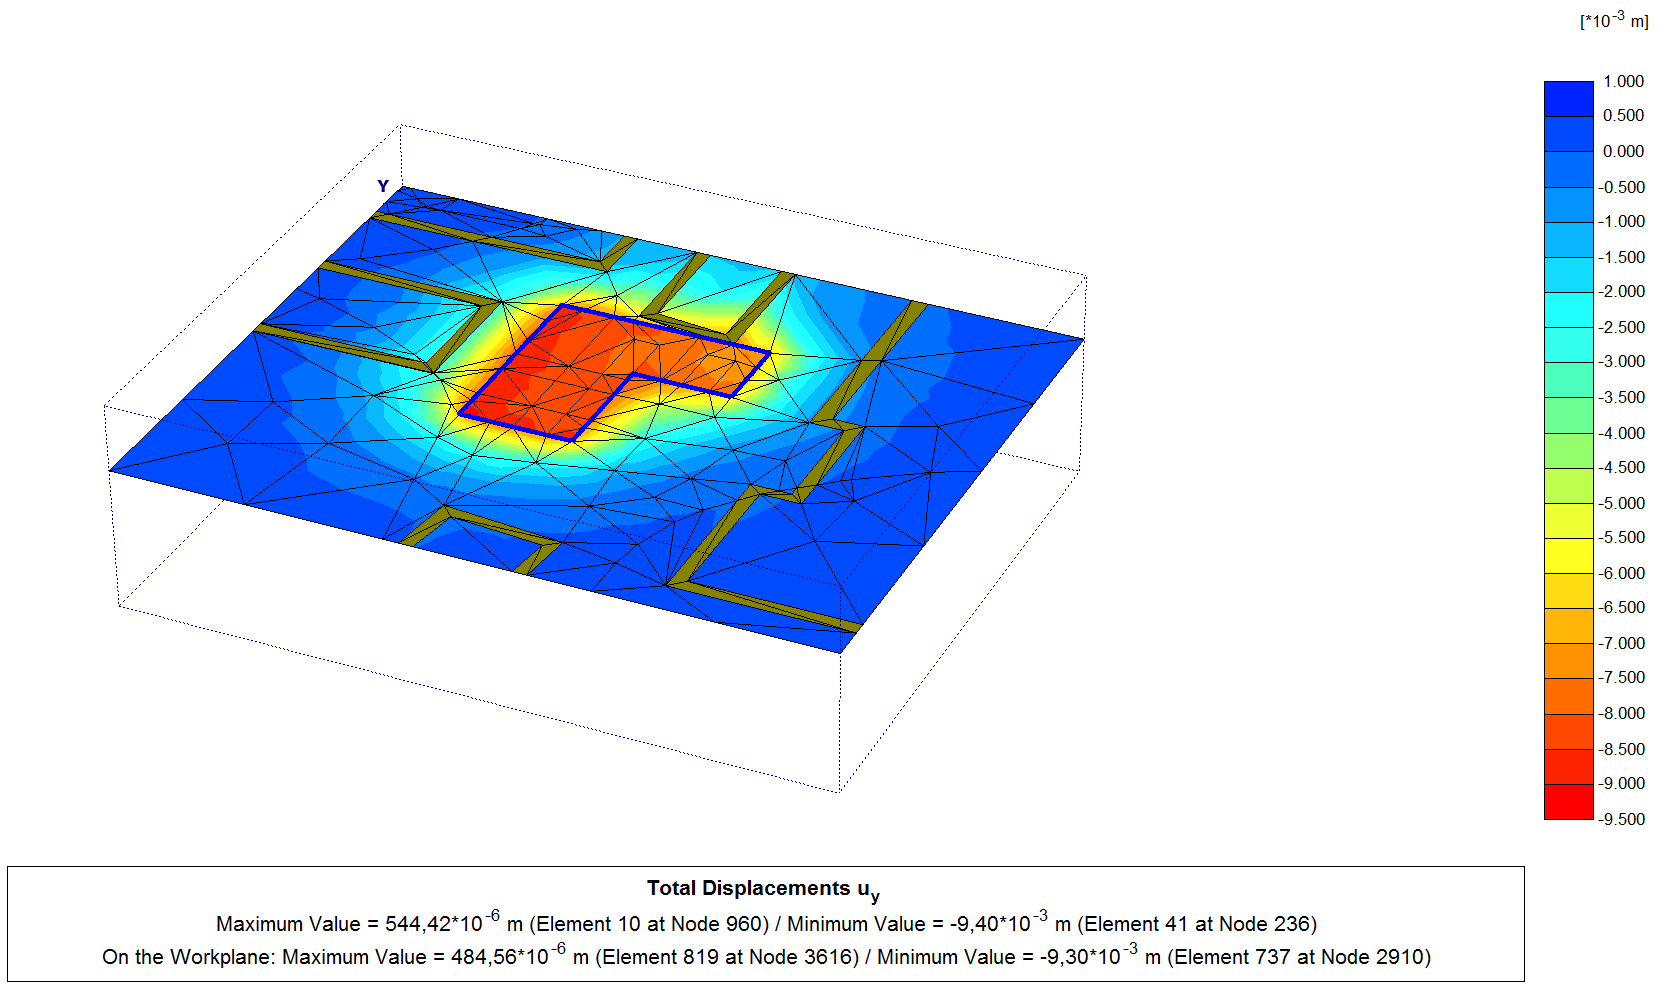The width and height of the screenshot is (1670, 990).
Task: Click the red legend band above -9.500
Action: click(x=1568, y=802)
